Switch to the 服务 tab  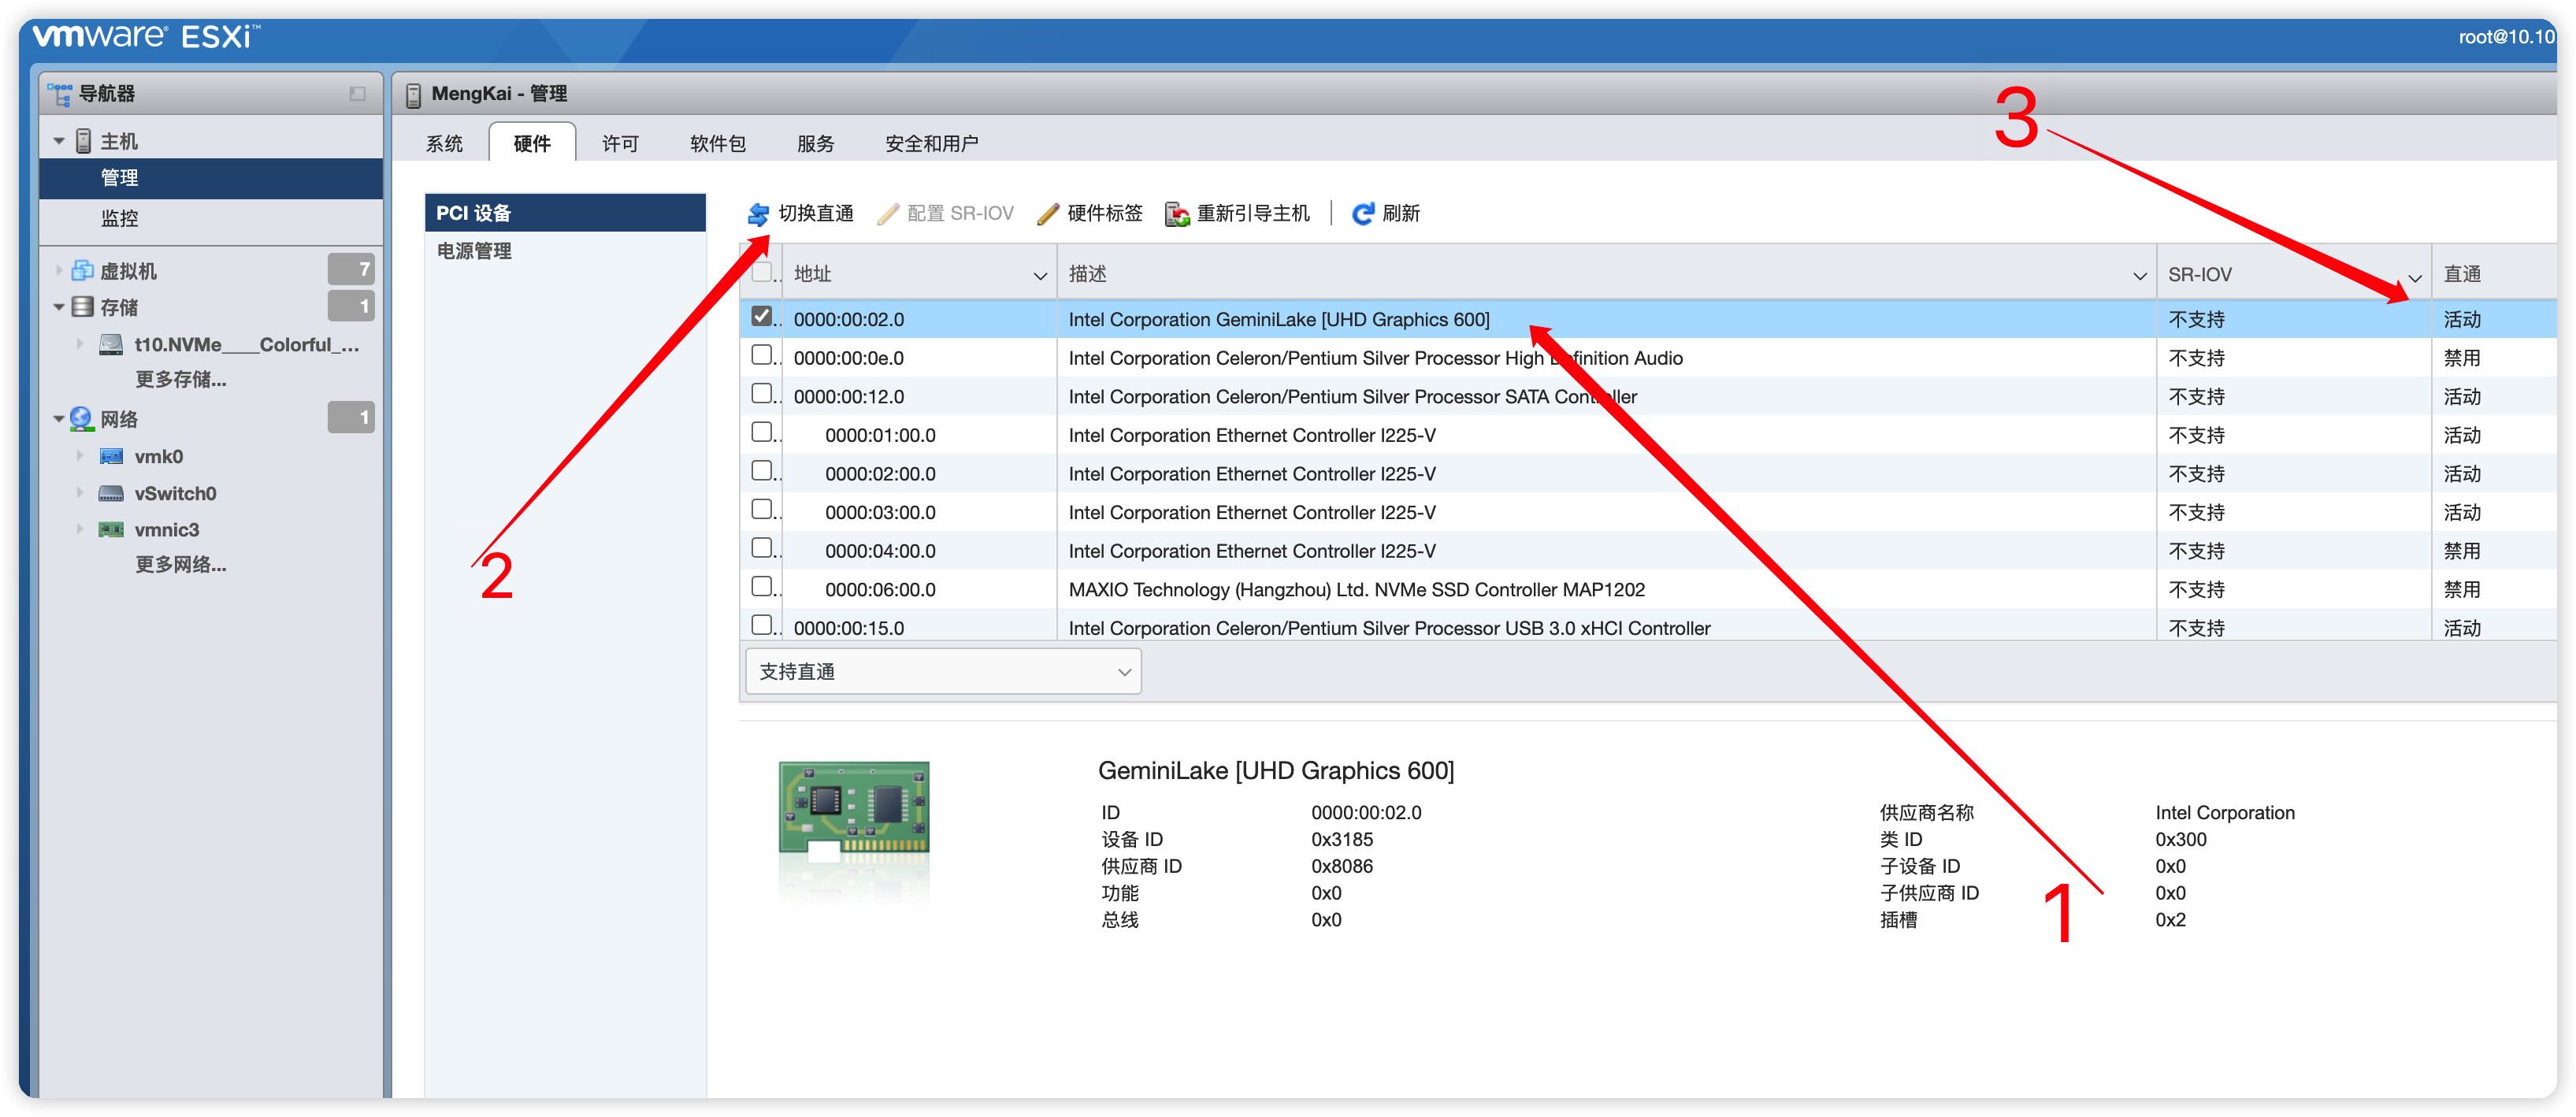tap(815, 143)
